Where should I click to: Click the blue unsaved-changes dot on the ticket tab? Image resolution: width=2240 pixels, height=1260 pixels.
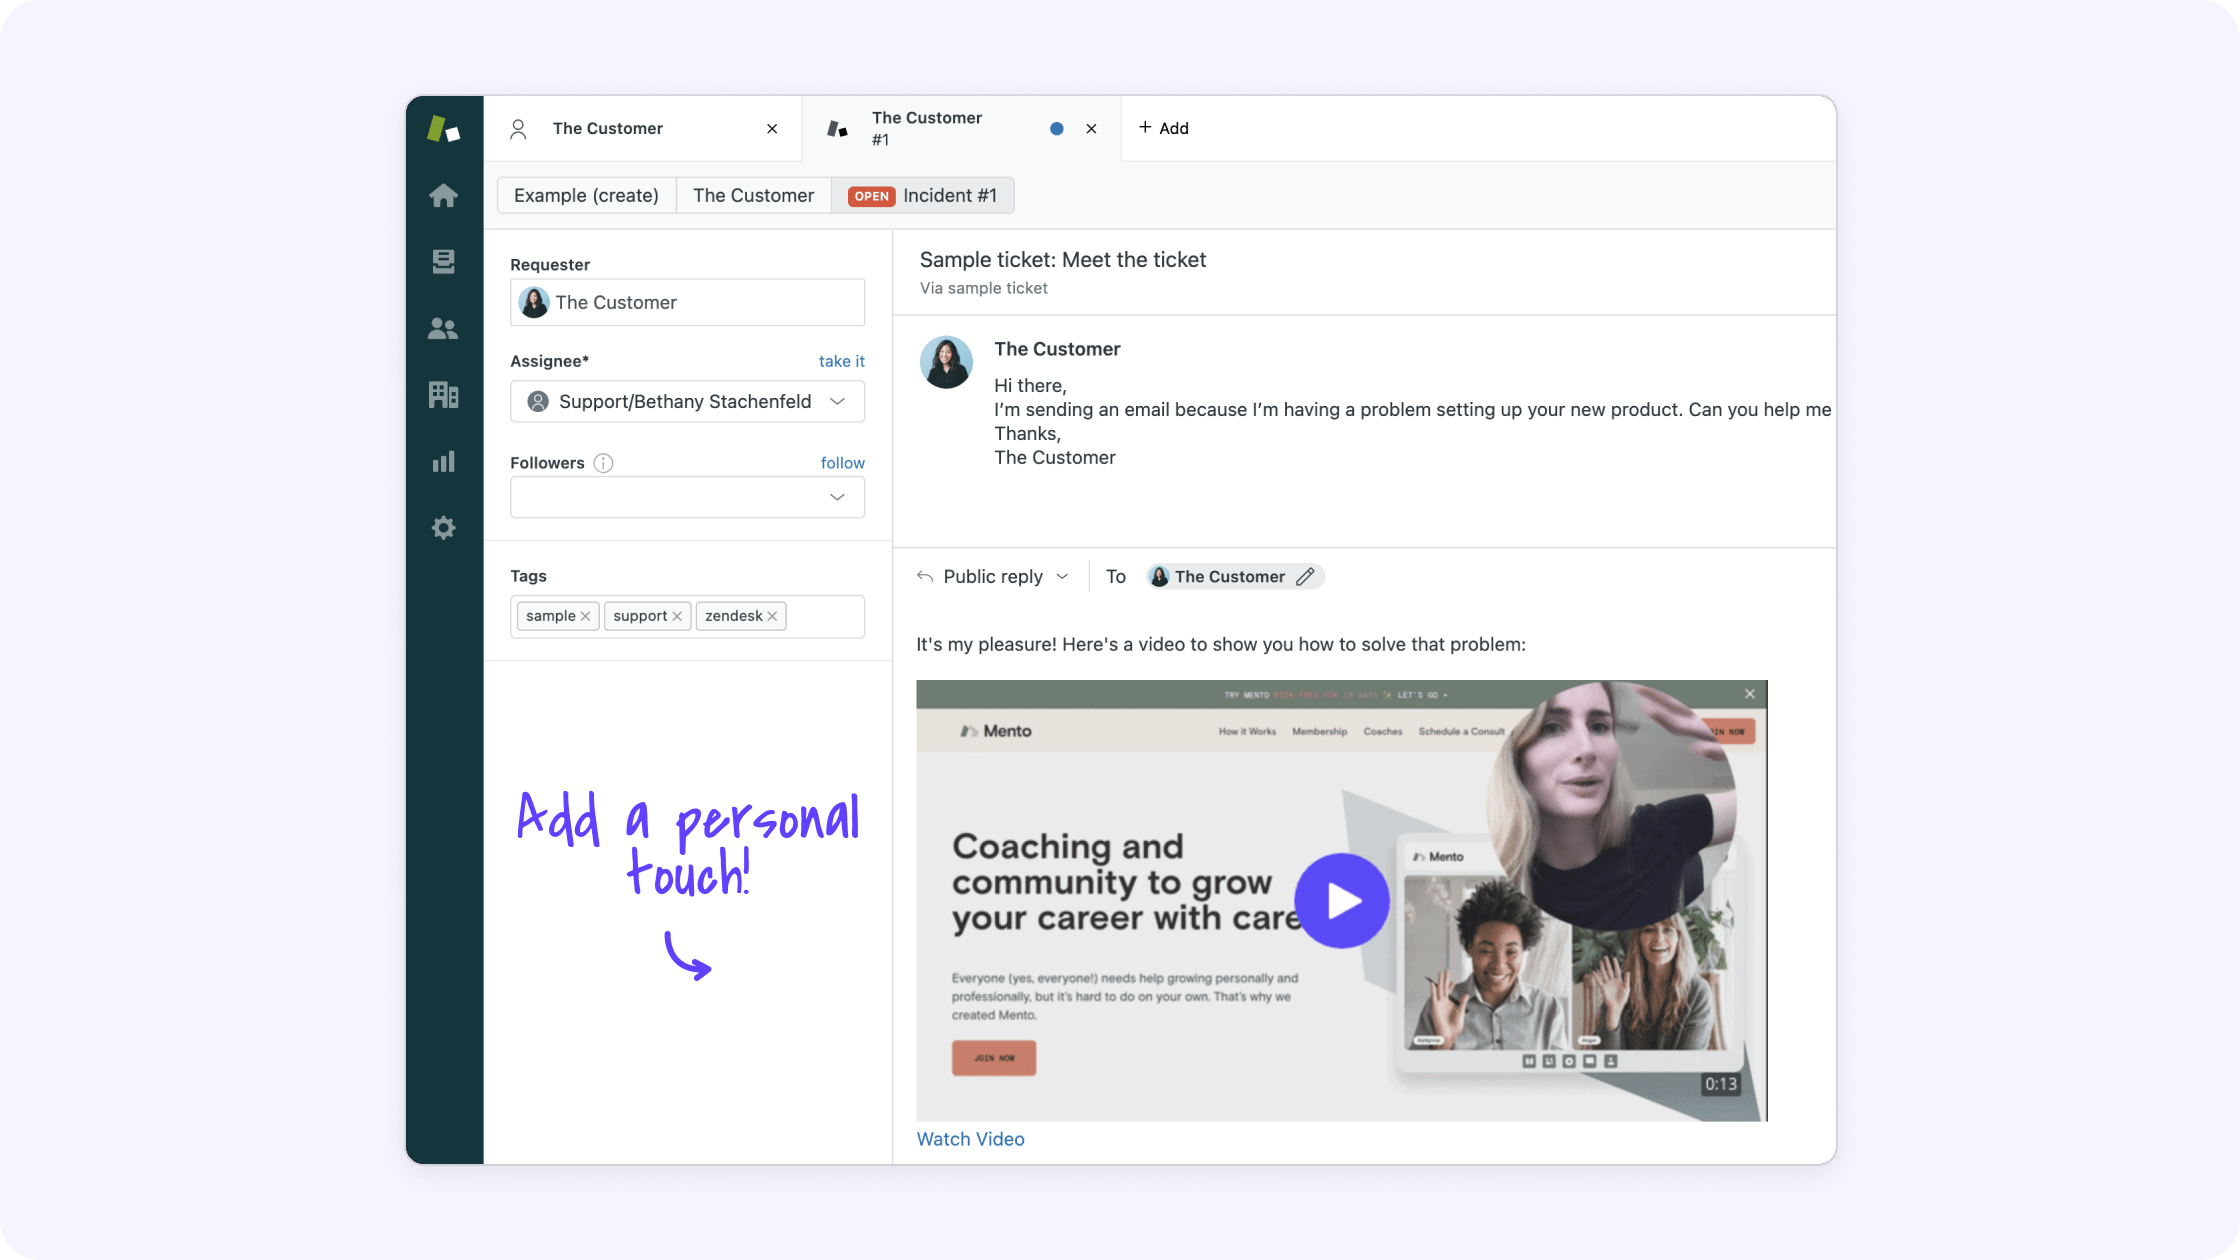[x=1056, y=128]
